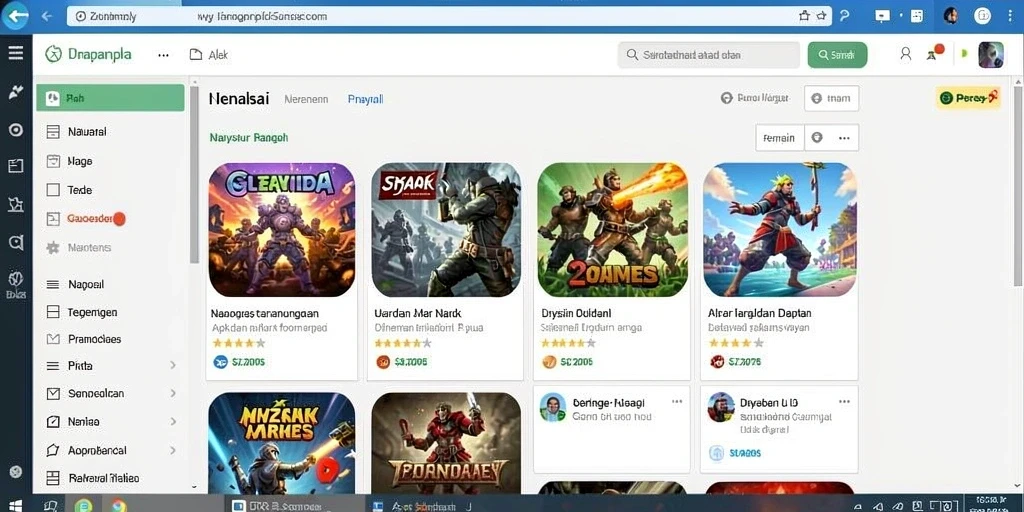The width and height of the screenshot is (1024, 512).
Task: Click the browser back arrow button
Action: click(16, 16)
